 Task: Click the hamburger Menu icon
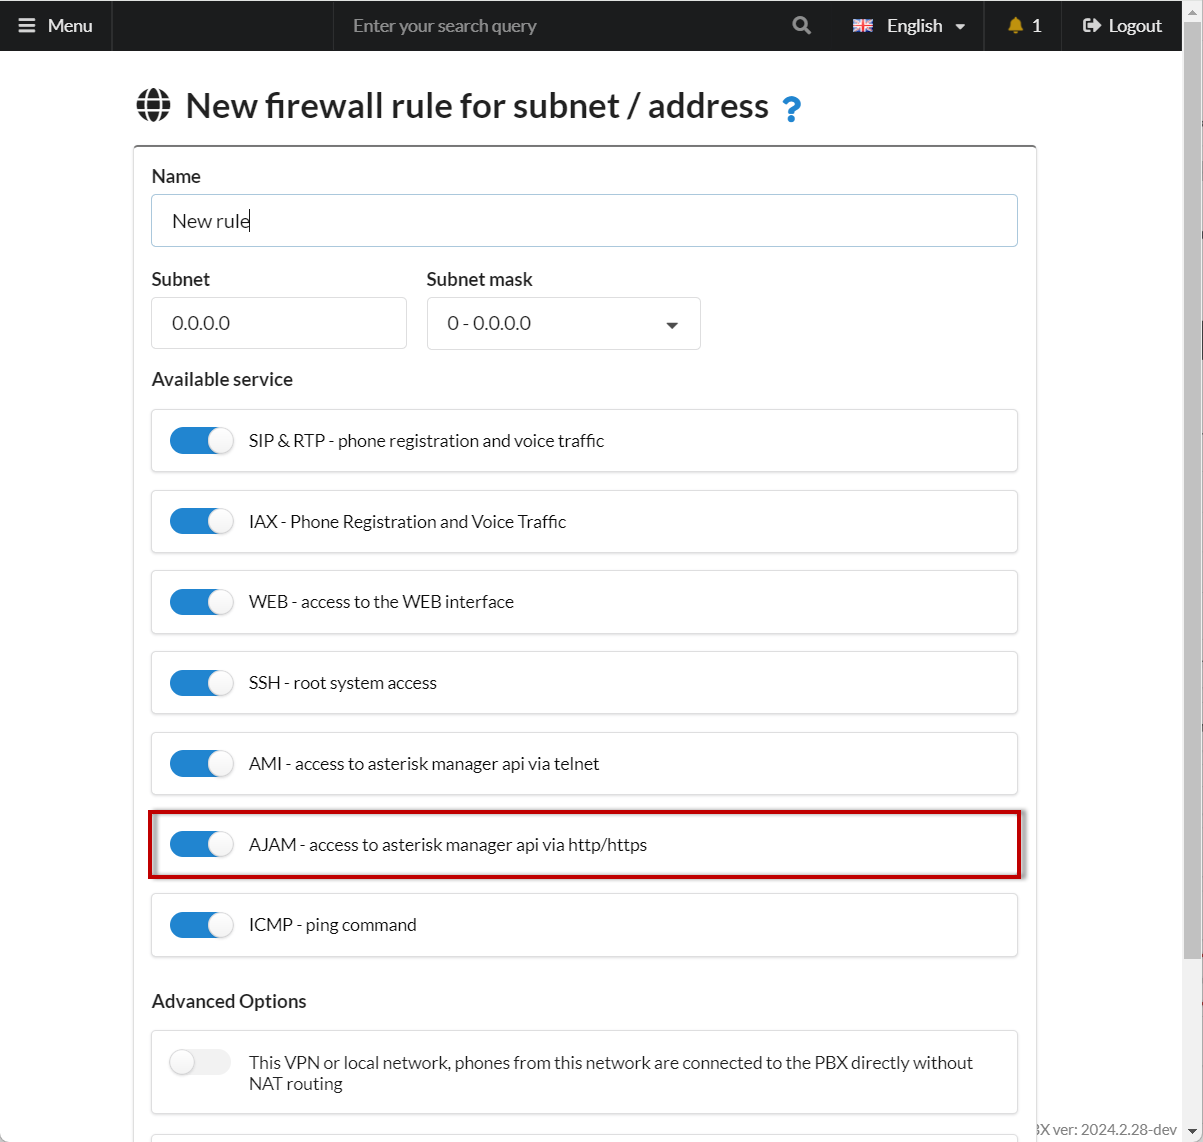click(x=27, y=26)
